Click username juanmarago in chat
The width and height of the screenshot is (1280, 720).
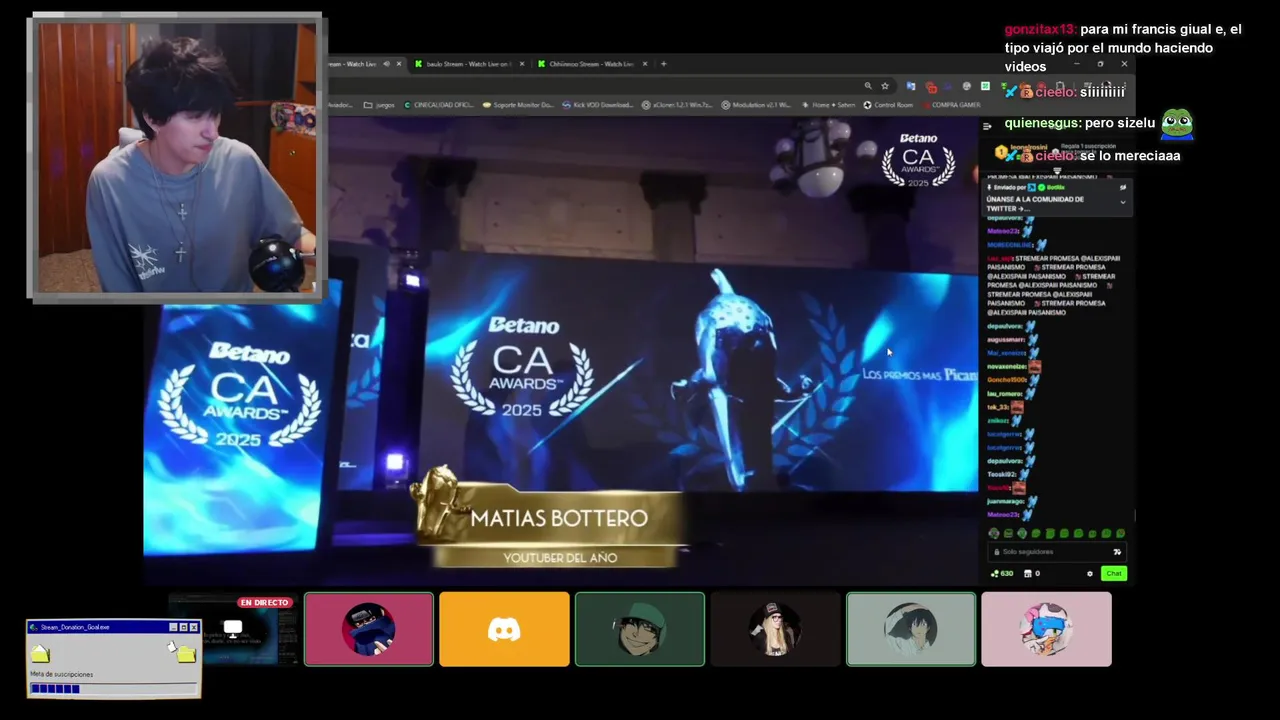[x=1005, y=502]
